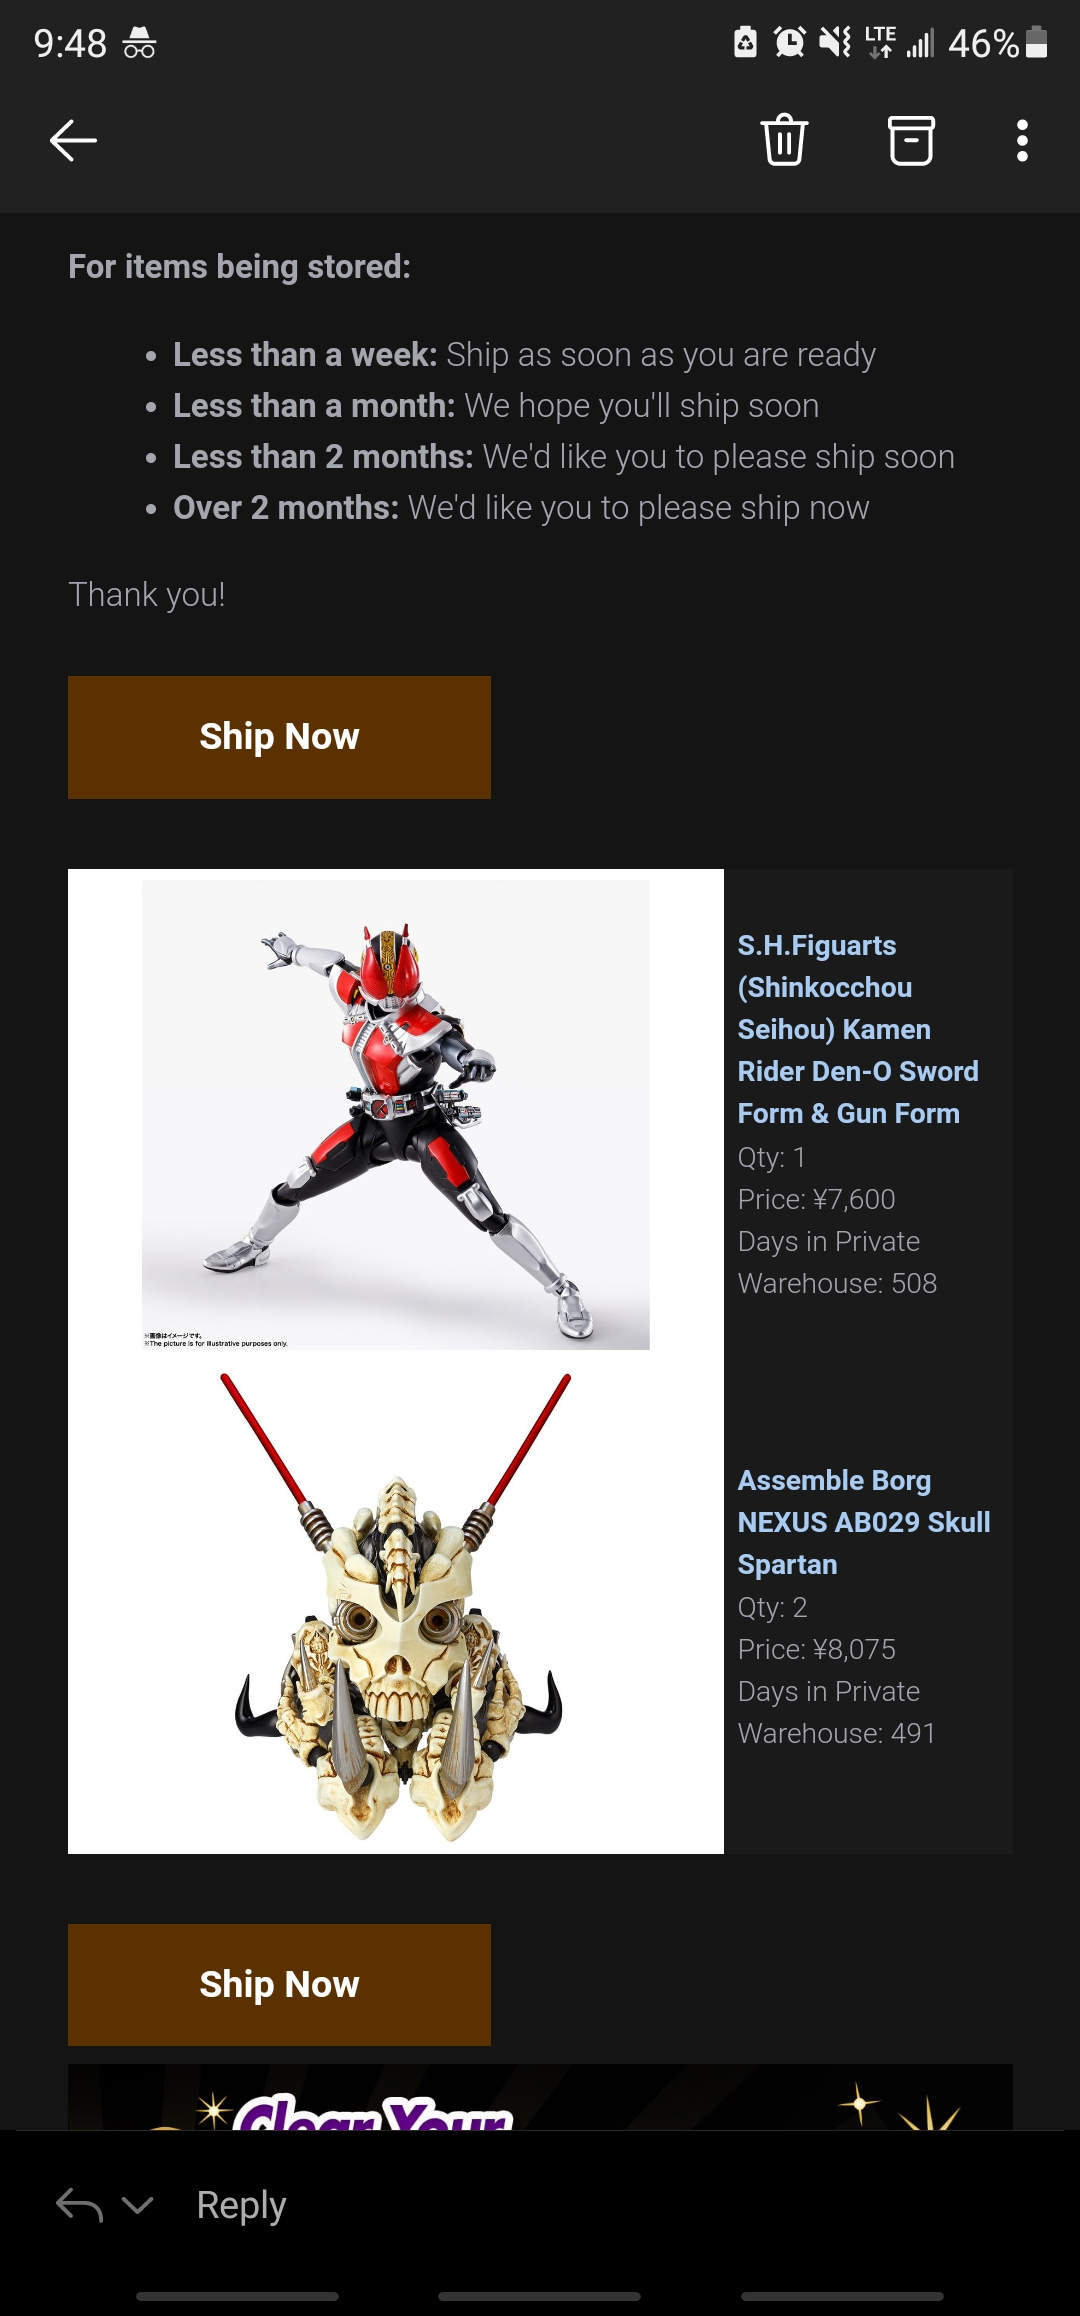
Task: Open the Kamen Rider Den-O product link
Action: pos(857,1029)
